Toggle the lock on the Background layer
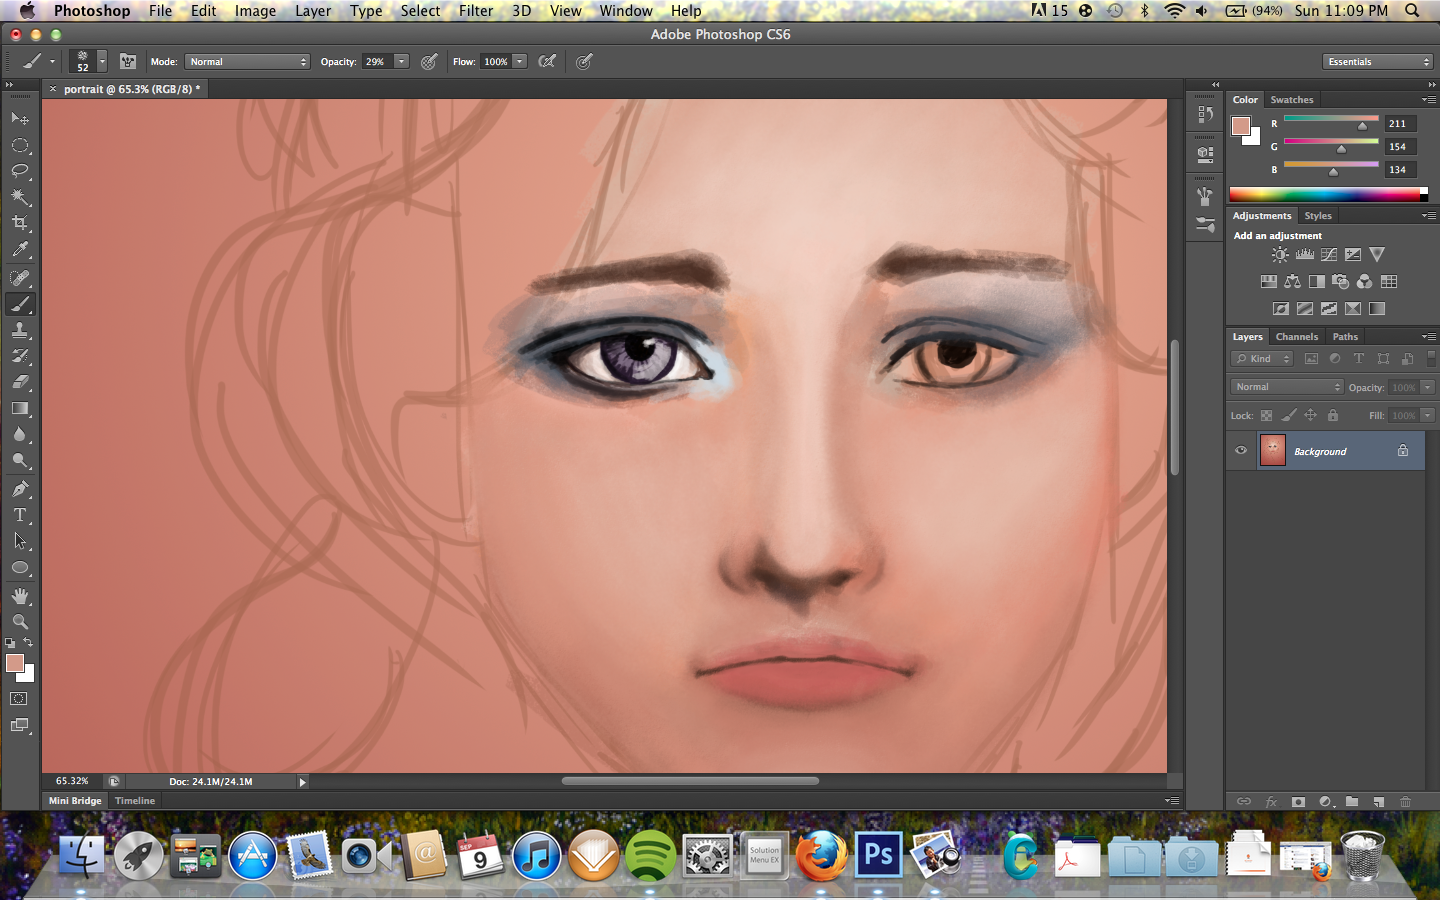This screenshot has height=900, width=1440. [x=1403, y=451]
